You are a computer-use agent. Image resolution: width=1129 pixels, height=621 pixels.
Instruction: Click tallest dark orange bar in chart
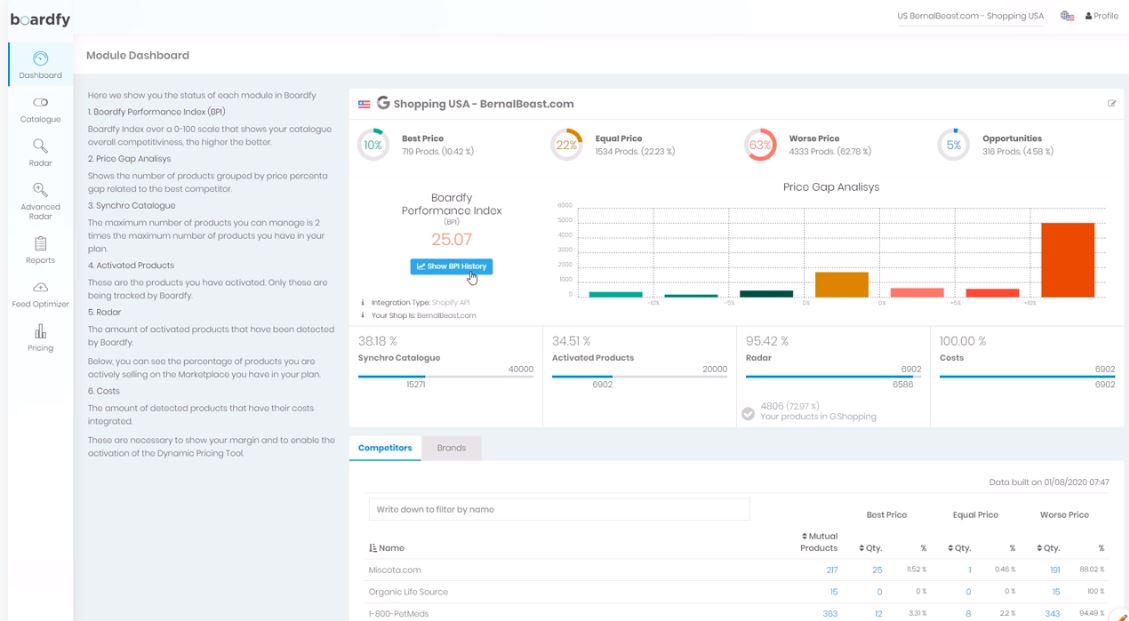pyautogui.click(x=1068, y=260)
